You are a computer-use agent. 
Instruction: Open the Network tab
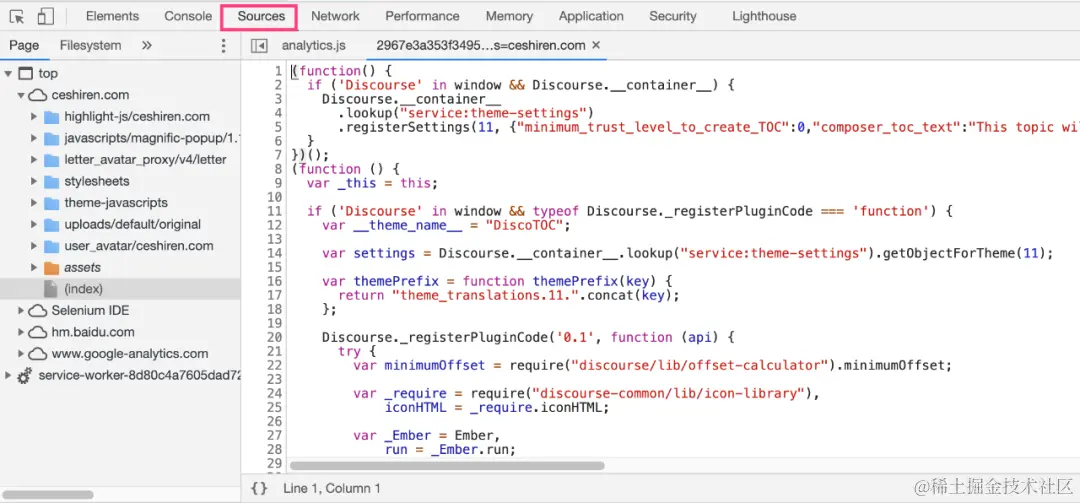point(335,16)
